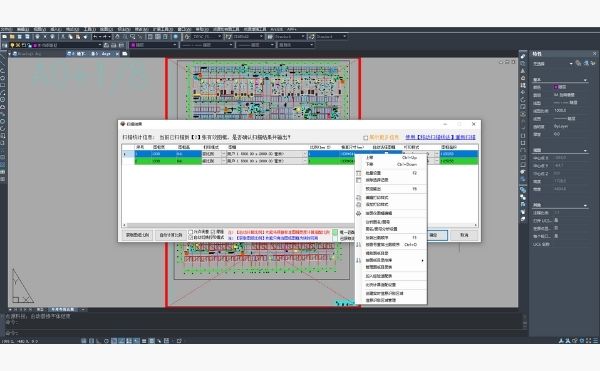
Task: Click the New file icon in toolbar
Action: click(x=4, y=37)
